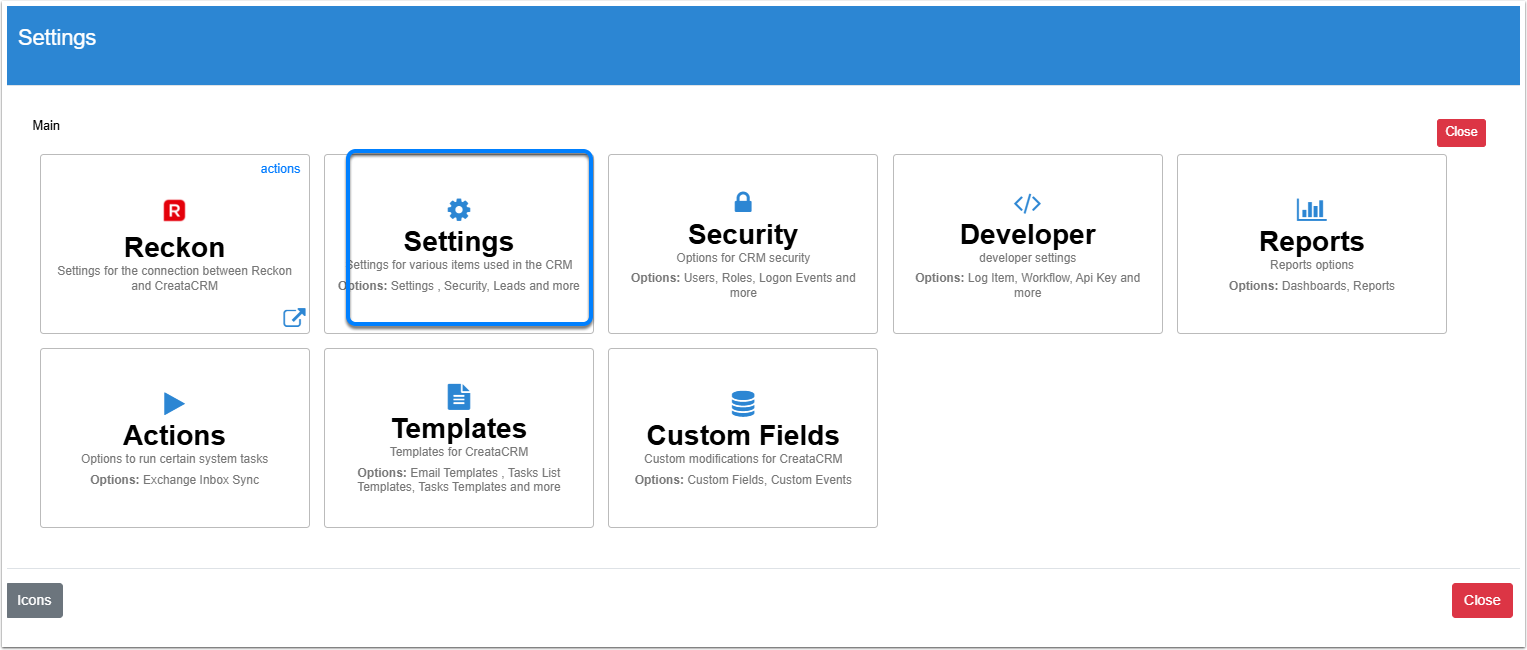
Task: Click the document Templates icon
Action: coord(458,396)
